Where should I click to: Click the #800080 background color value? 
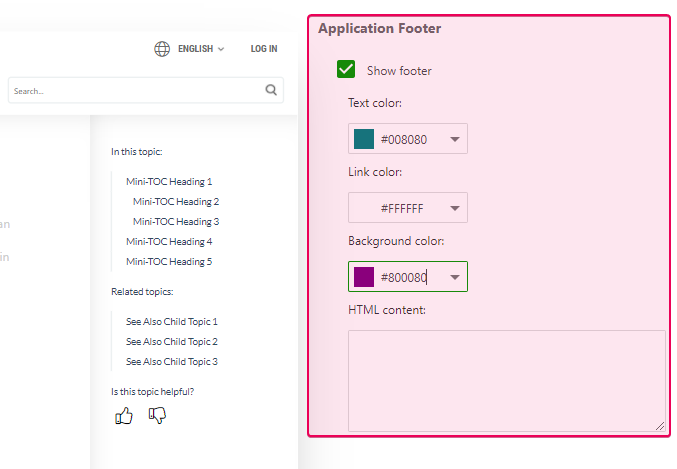(404, 278)
